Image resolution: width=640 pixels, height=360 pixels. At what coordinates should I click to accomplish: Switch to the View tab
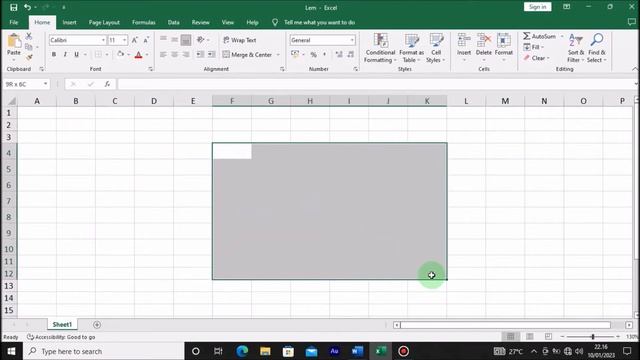228,22
